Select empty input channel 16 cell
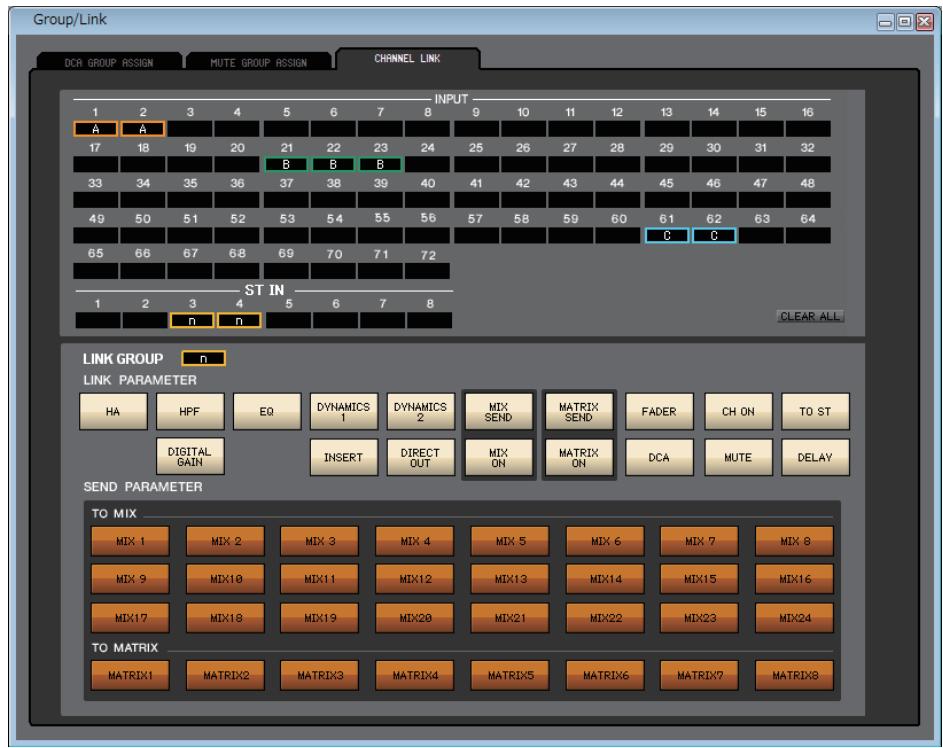The image size is (943, 748). pyautogui.click(x=808, y=129)
